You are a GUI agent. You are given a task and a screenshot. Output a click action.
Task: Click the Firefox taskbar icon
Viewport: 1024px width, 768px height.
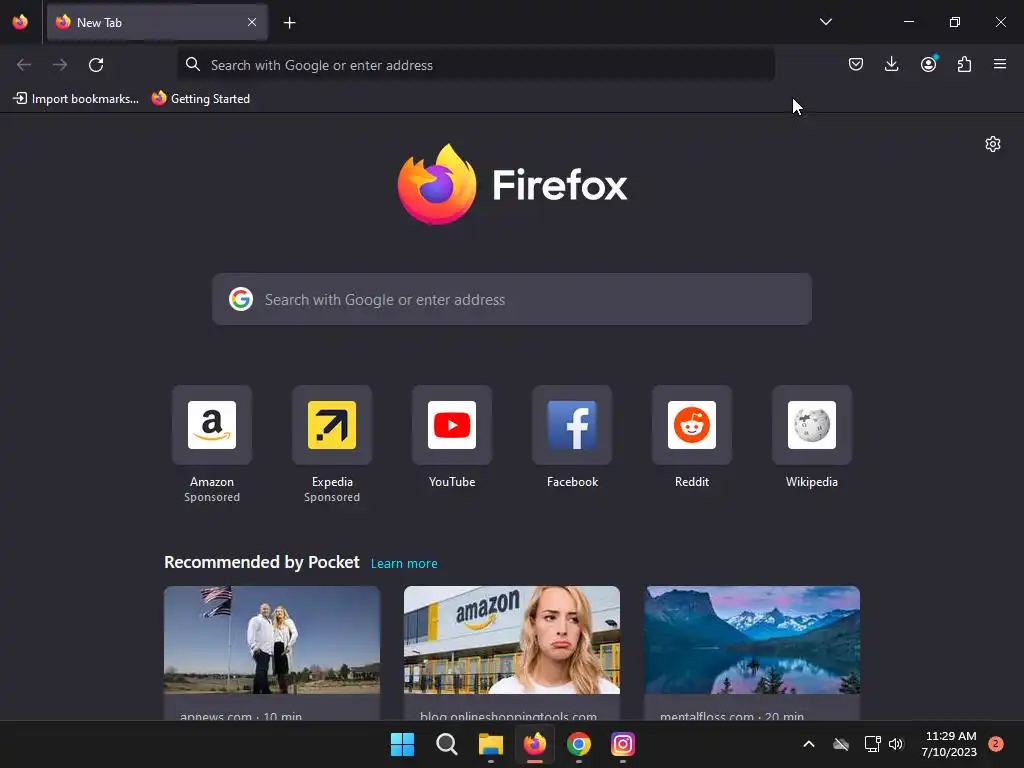click(535, 744)
